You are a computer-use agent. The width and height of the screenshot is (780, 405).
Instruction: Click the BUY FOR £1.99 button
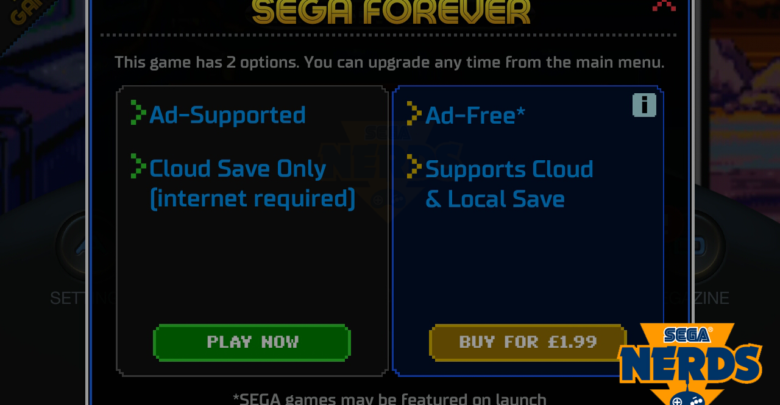(527, 342)
